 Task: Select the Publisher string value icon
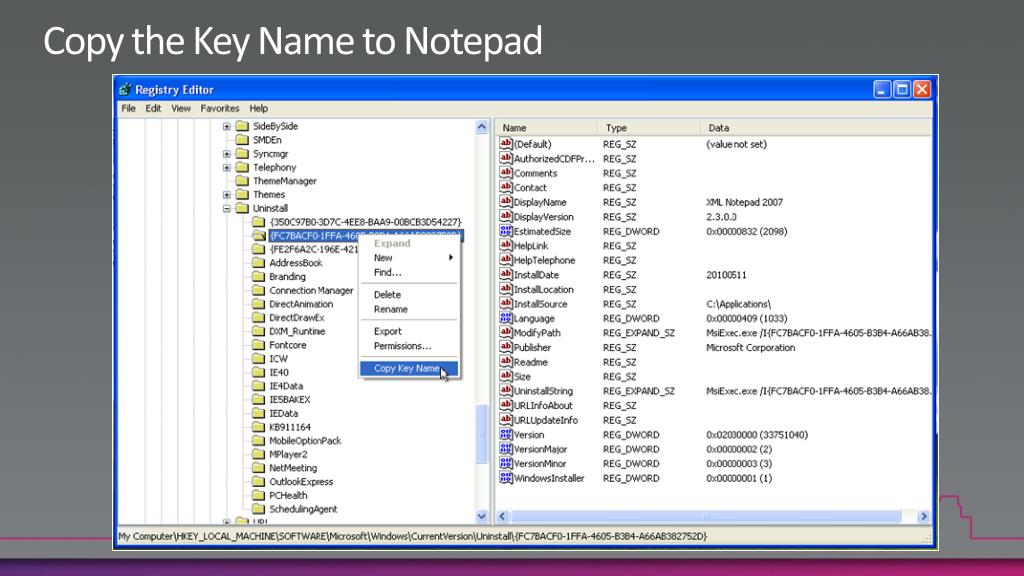point(506,347)
